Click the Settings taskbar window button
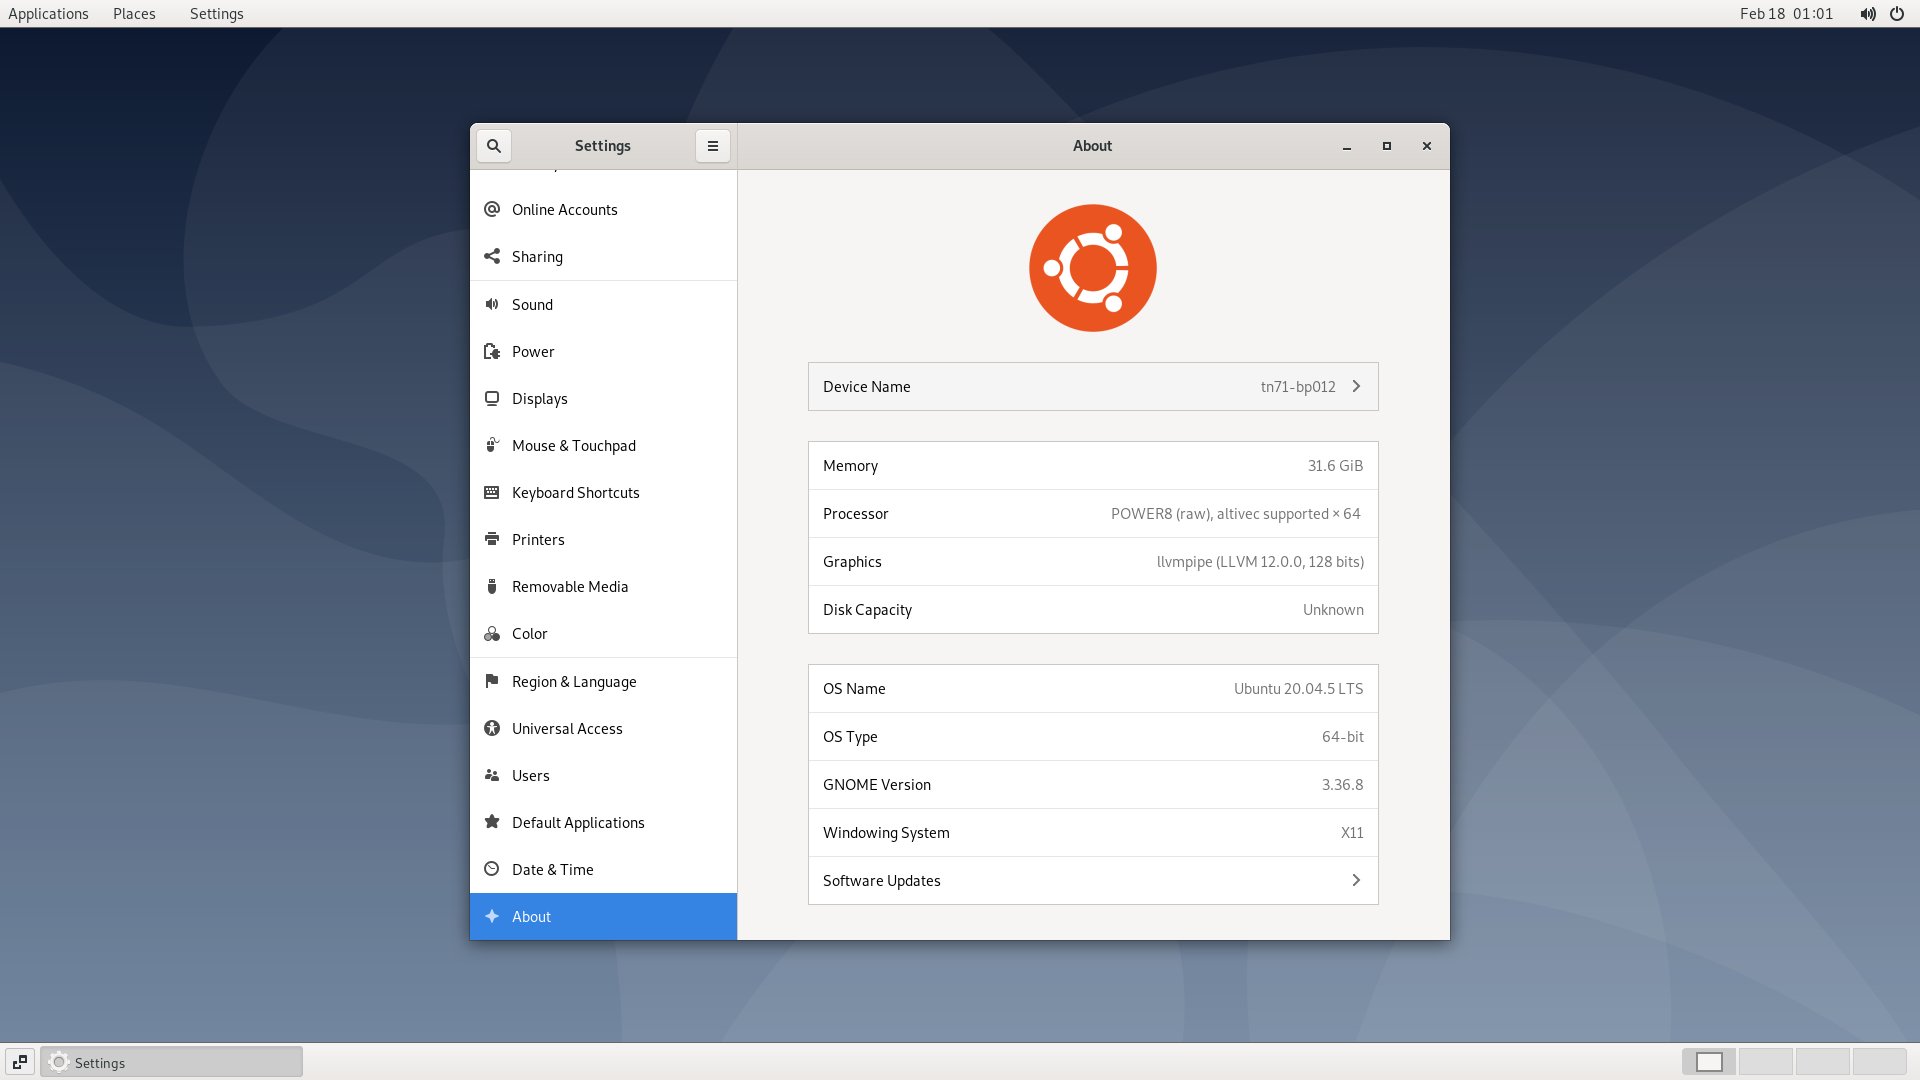1920x1080 pixels. pyautogui.click(x=172, y=1062)
